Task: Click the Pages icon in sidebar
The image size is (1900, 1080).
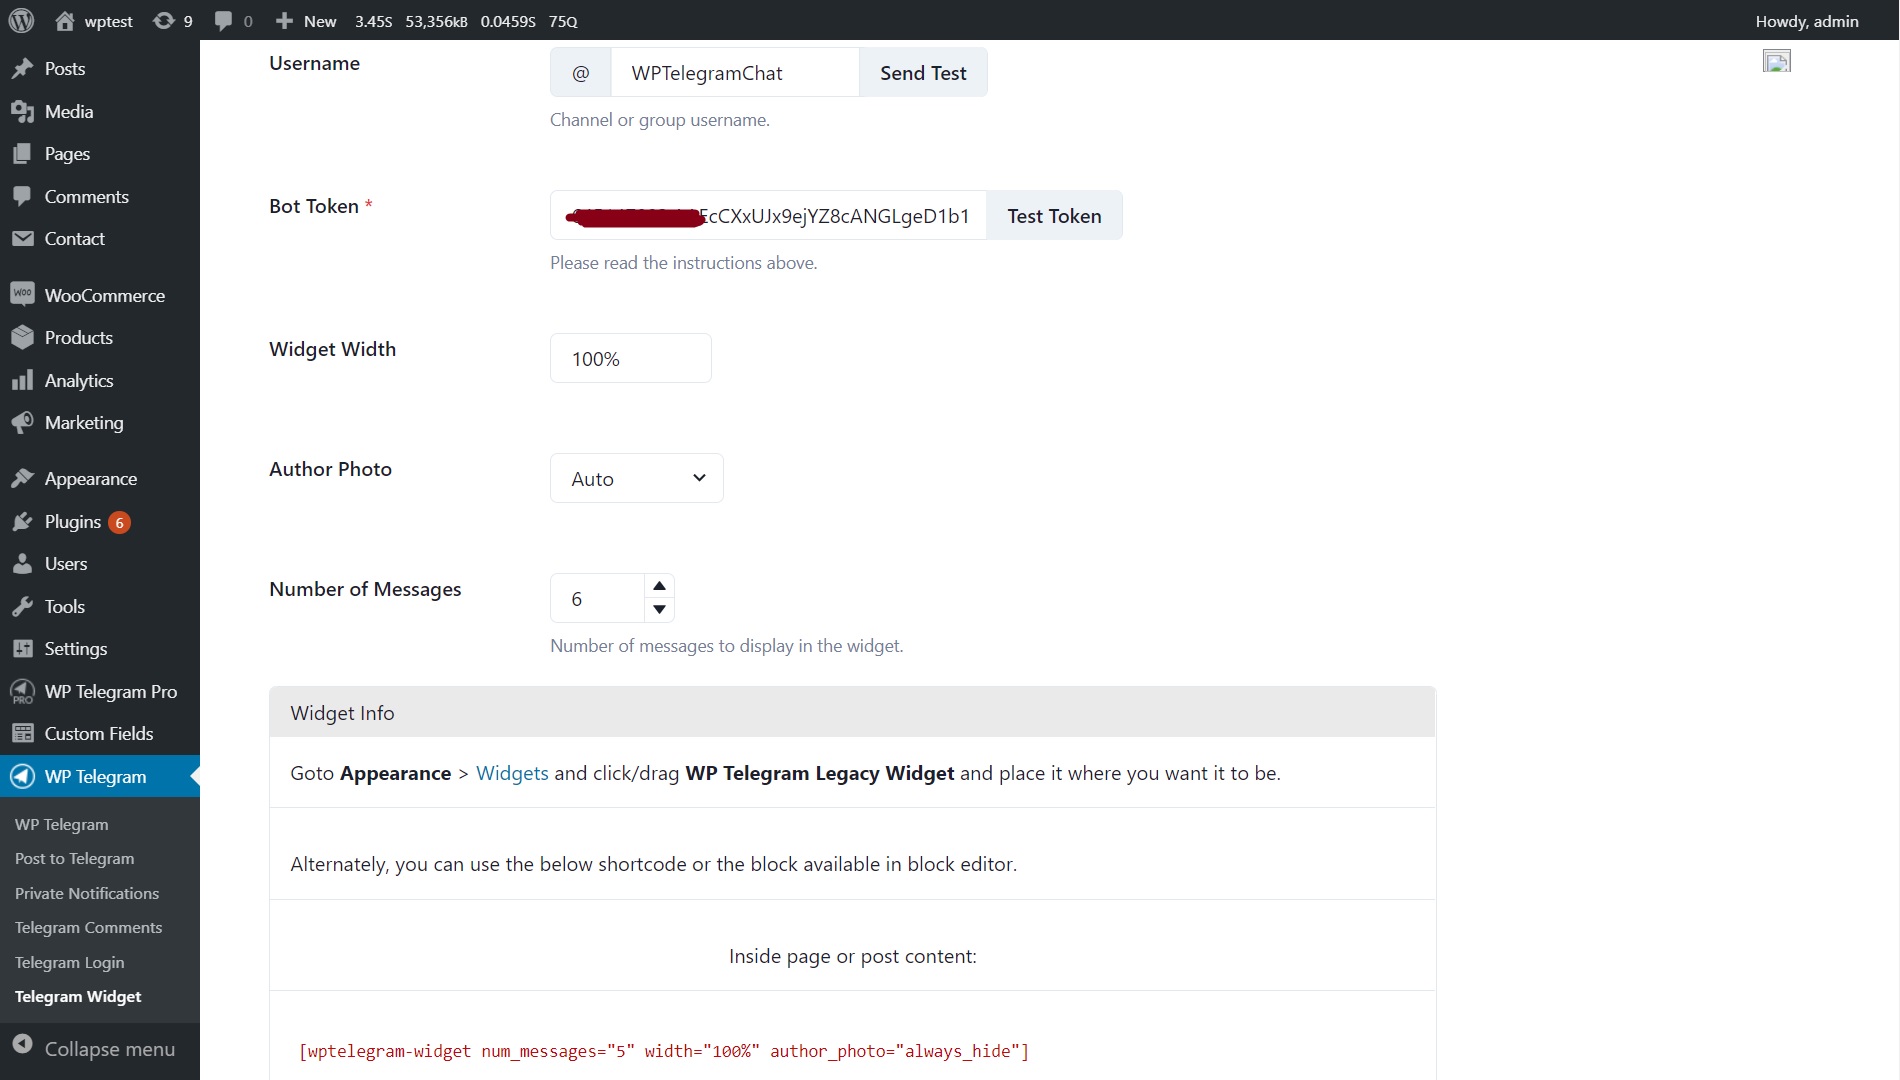Action: (22, 154)
